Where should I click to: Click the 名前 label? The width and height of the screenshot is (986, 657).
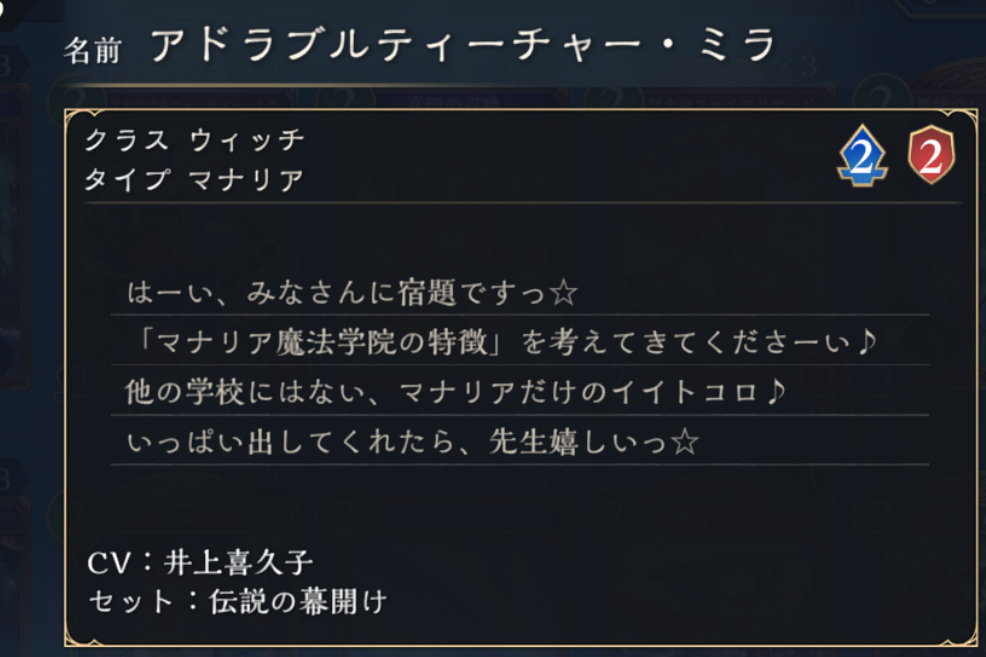coord(92,50)
